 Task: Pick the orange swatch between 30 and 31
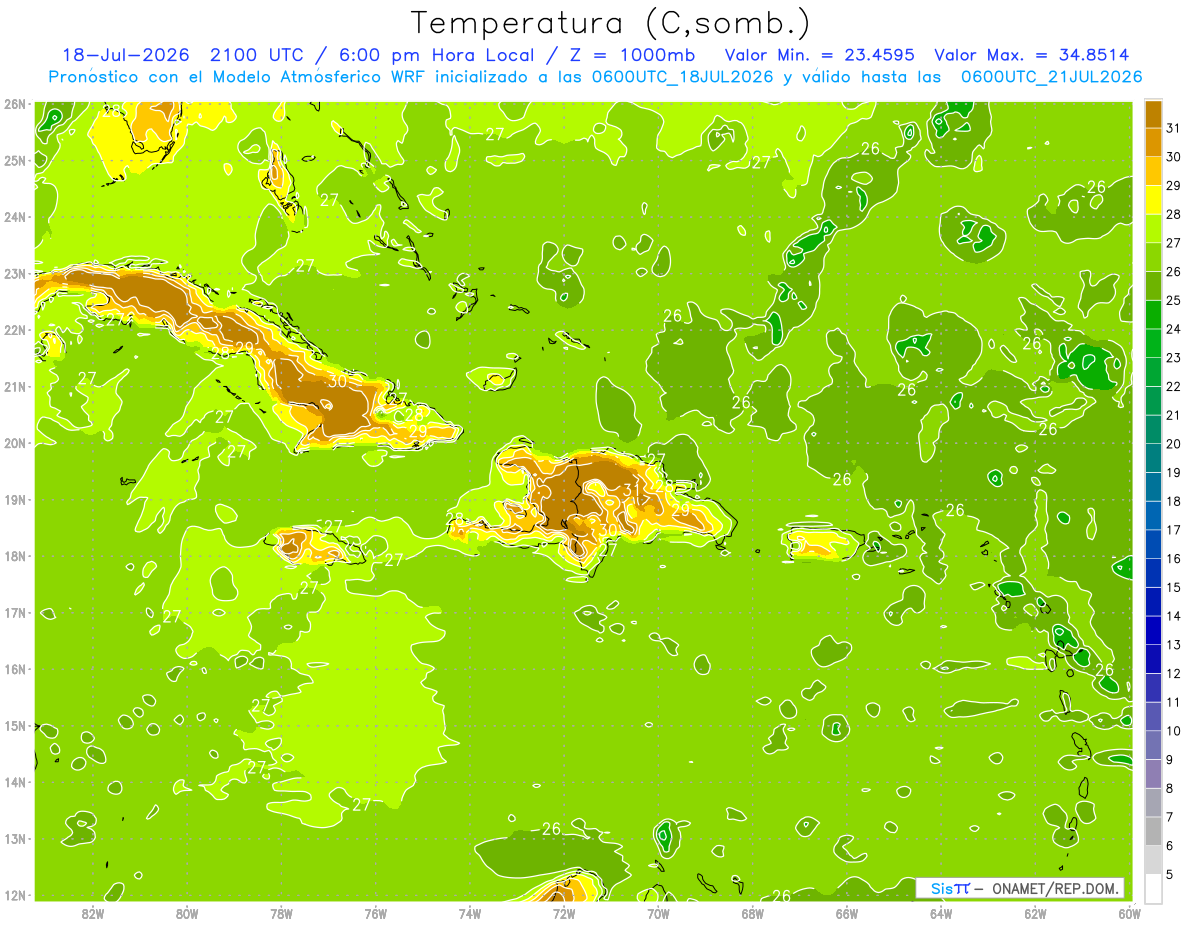pos(1153,142)
